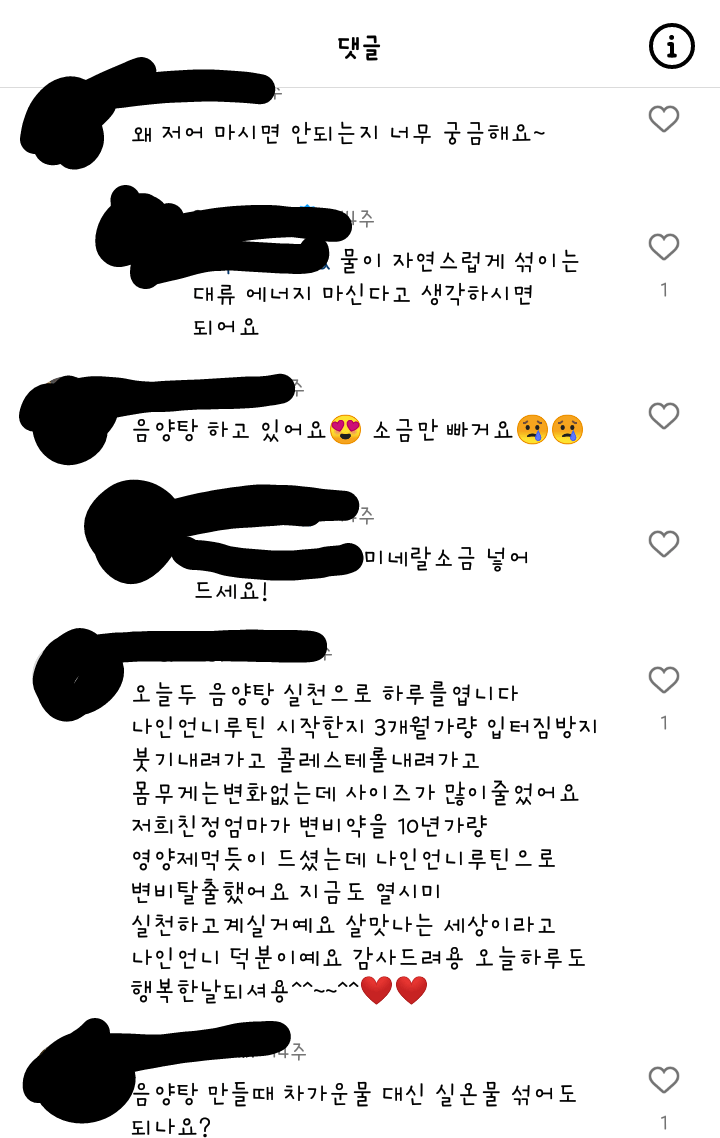720x1138 pixels.
Task: Open like count beneath the 실온물 comment heart
Action: [x=663, y=1122]
